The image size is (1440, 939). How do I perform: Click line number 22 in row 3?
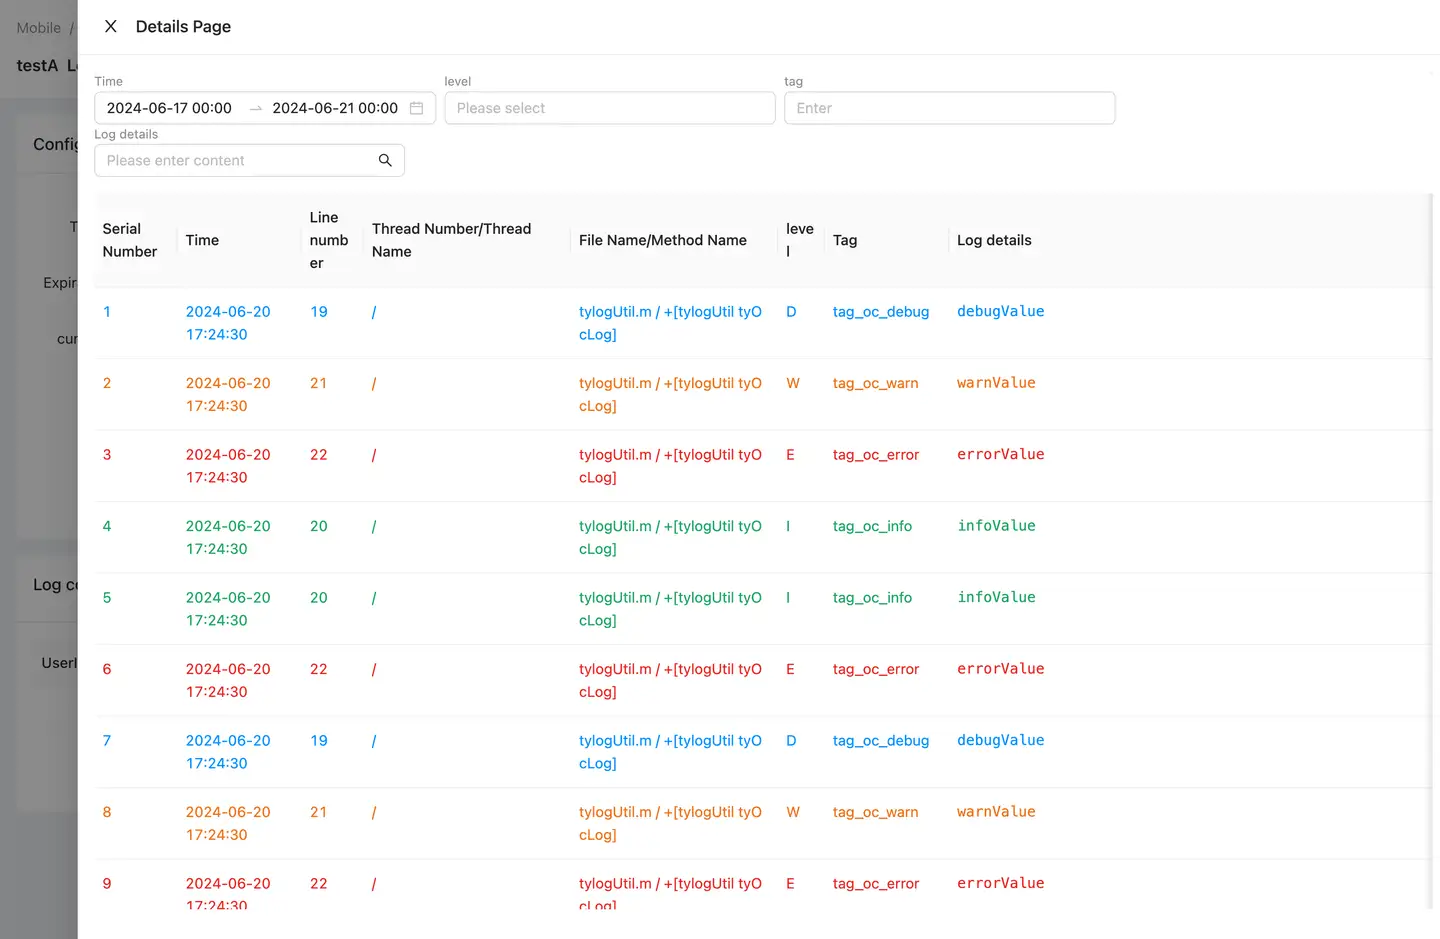pos(319,455)
